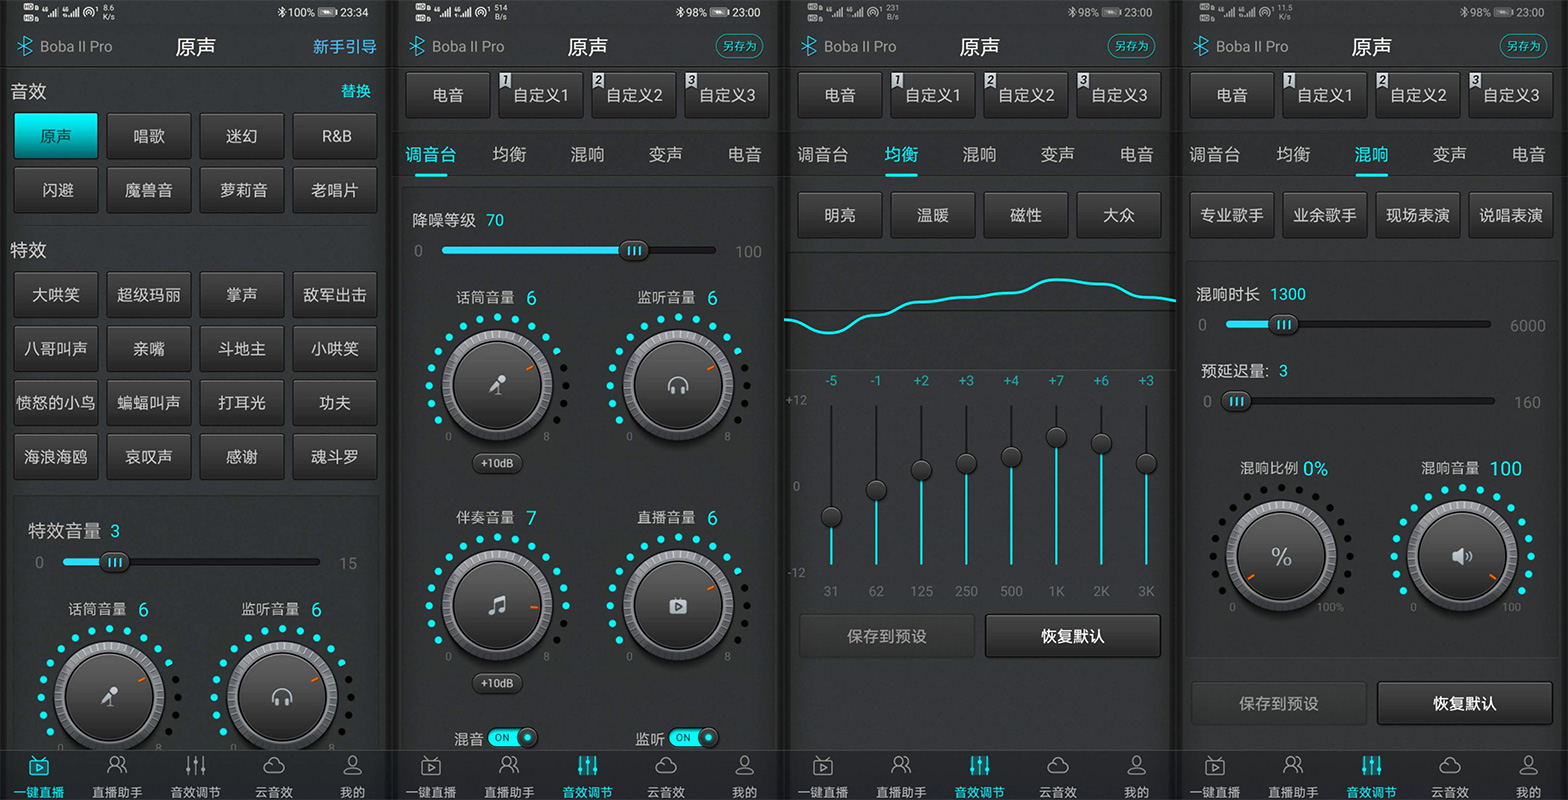The width and height of the screenshot is (1568, 800).
Task: Tap 替换 next to 音效 heading
Action: [356, 91]
